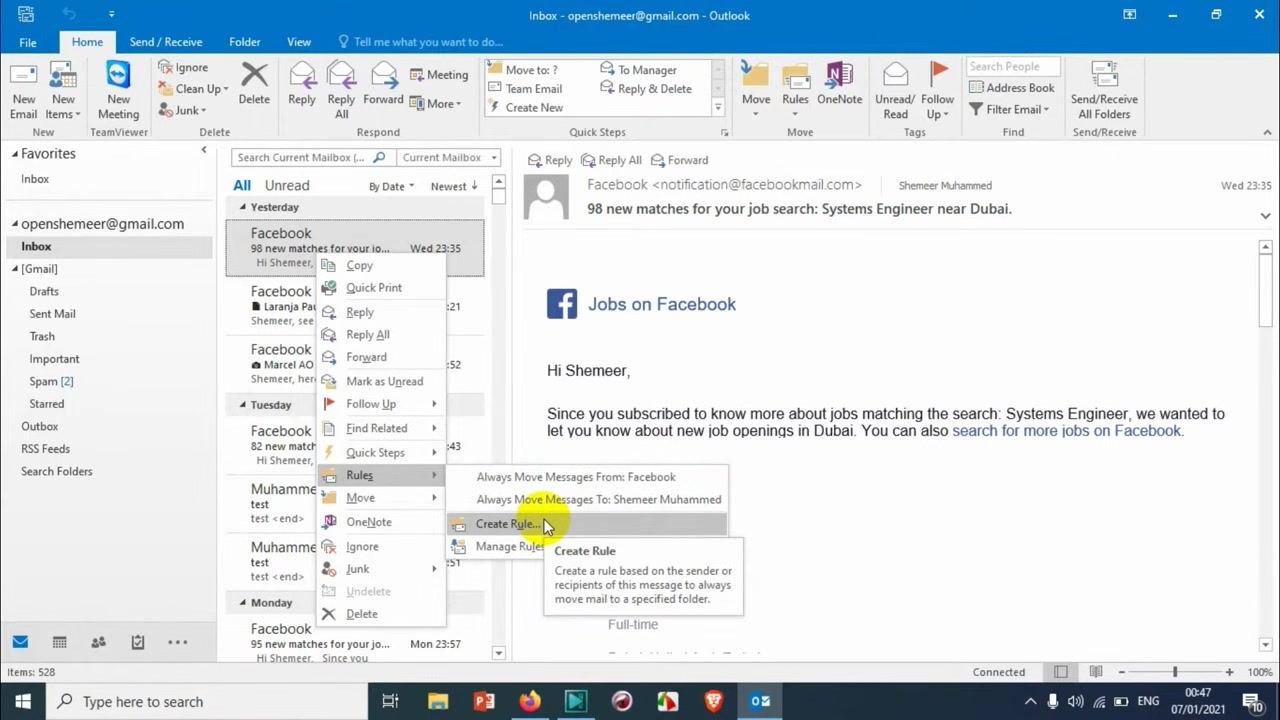Open PowerPoint from the taskbar
Image resolution: width=1280 pixels, height=720 pixels.
tap(484, 701)
